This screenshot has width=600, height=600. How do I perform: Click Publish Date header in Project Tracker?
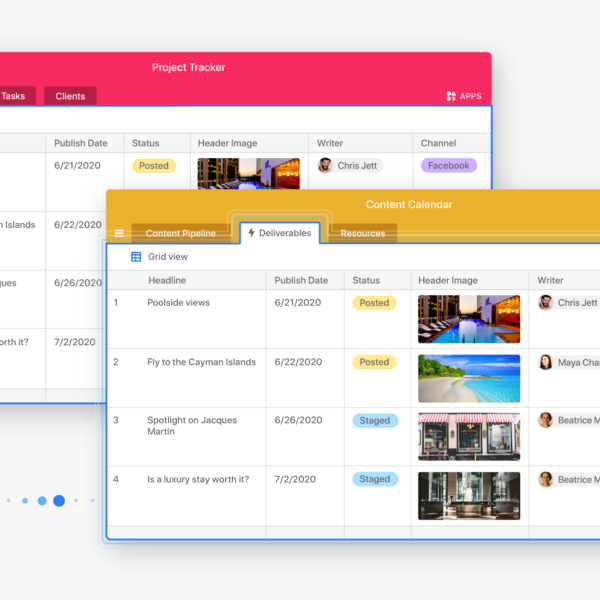(x=81, y=143)
